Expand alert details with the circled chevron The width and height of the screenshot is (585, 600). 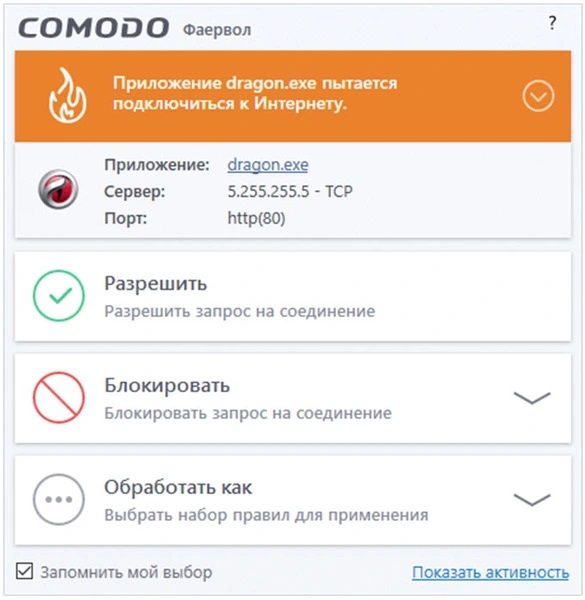pos(538,96)
